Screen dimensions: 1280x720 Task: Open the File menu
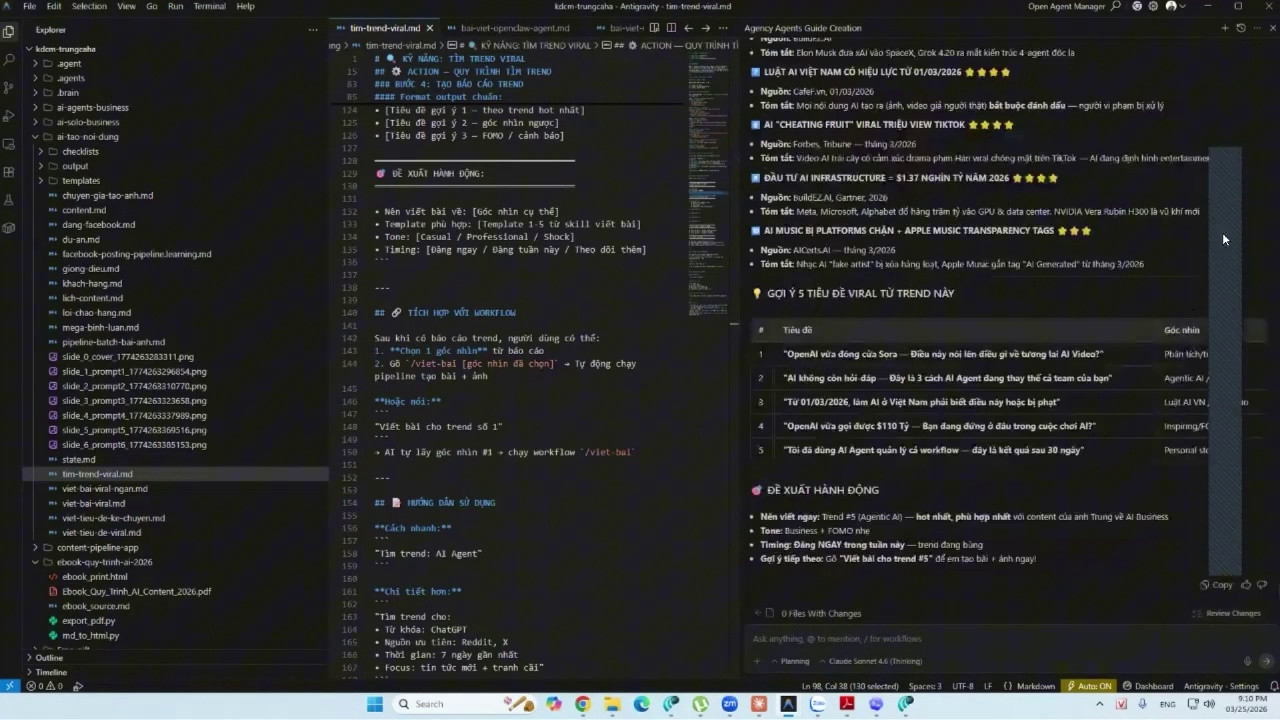tap(30, 6)
